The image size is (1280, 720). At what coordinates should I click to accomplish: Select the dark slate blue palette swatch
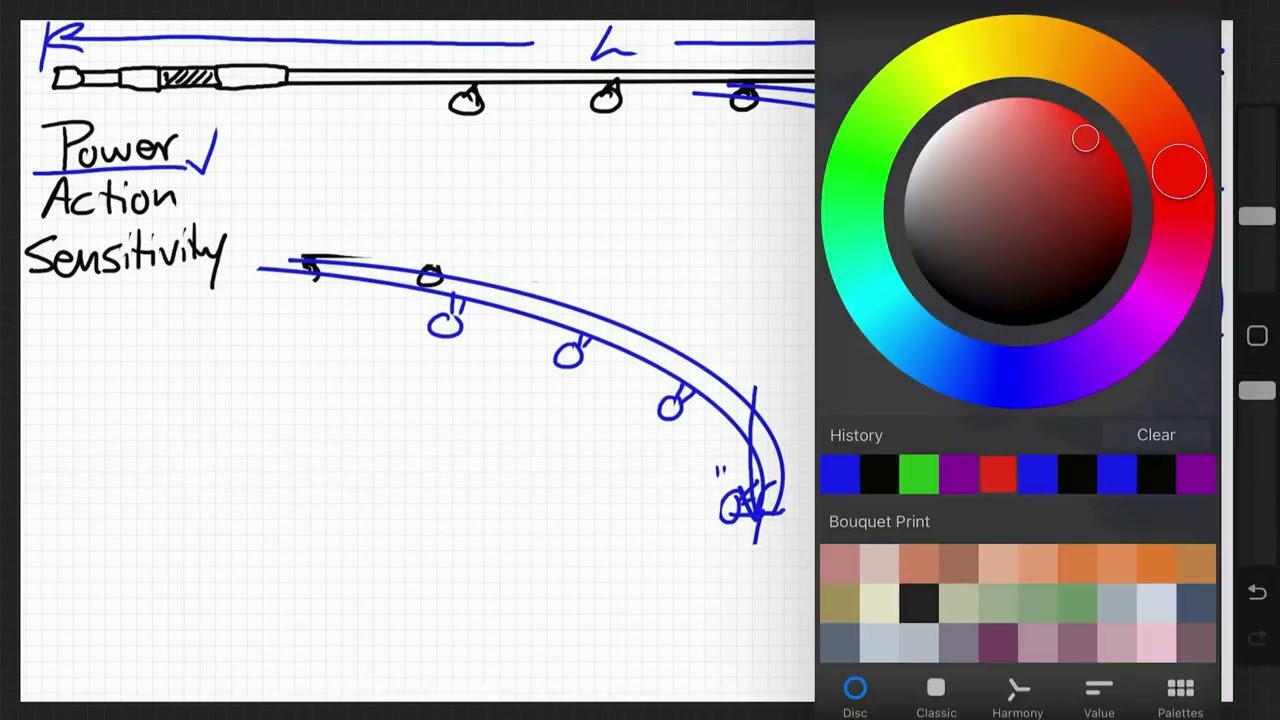click(1196, 603)
